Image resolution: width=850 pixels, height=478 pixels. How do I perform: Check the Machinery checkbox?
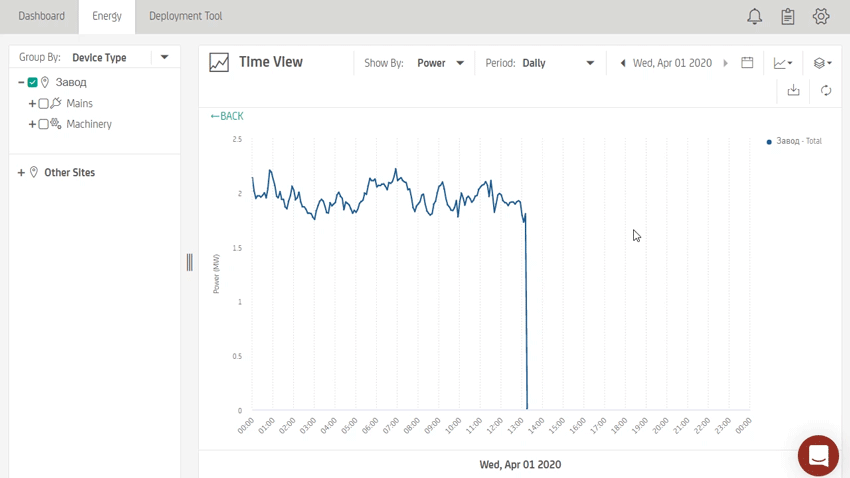pyautogui.click(x=43, y=125)
